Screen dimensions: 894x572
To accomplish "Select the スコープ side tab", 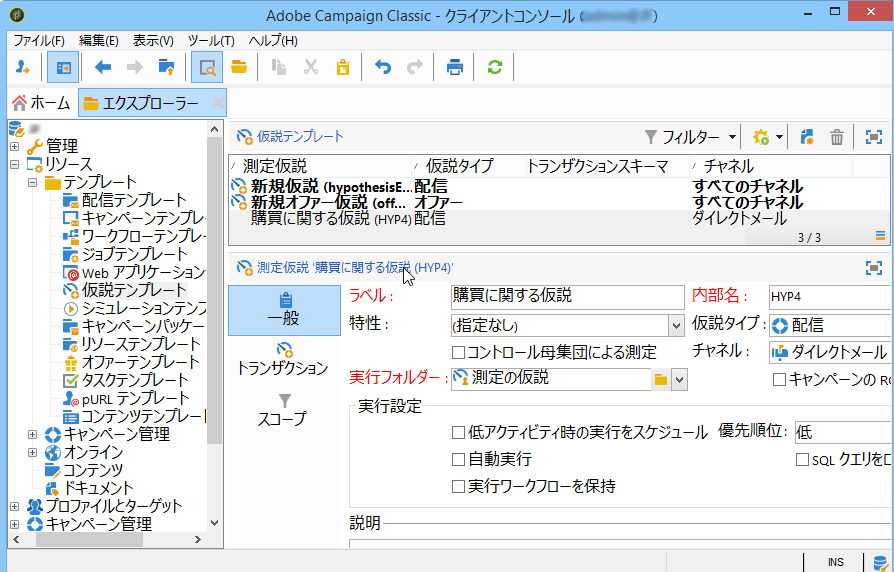I will point(283,409).
